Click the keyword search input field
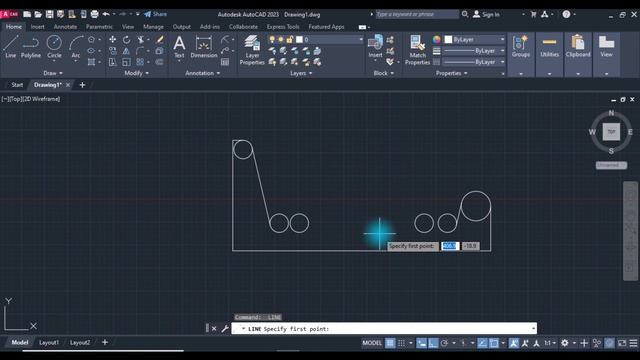Screen dimensions: 640x360 click(x=417, y=14)
